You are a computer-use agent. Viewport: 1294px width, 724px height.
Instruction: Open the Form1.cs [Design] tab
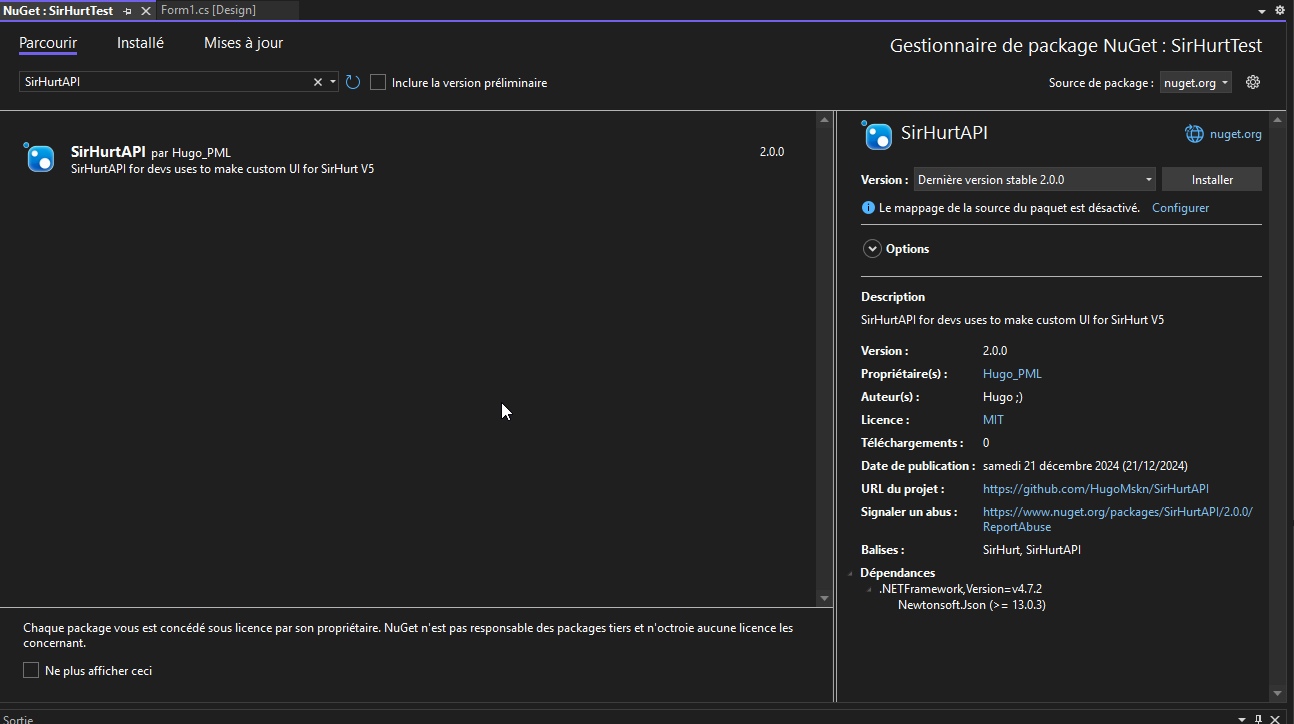point(208,10)
